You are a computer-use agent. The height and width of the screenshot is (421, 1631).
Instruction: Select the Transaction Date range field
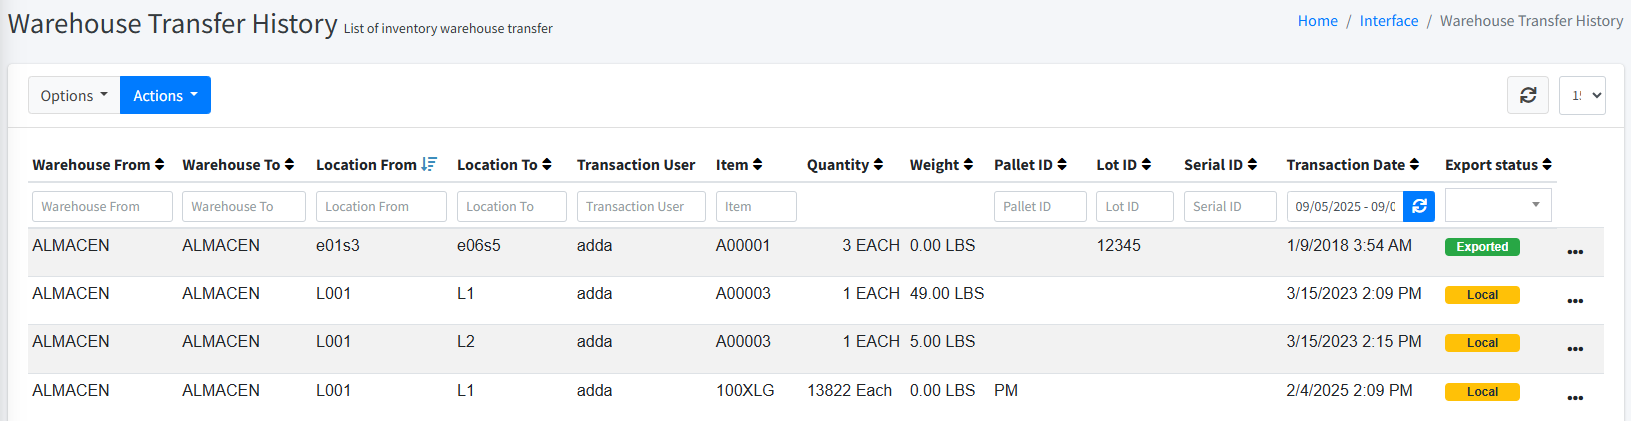pos(1345,206)
